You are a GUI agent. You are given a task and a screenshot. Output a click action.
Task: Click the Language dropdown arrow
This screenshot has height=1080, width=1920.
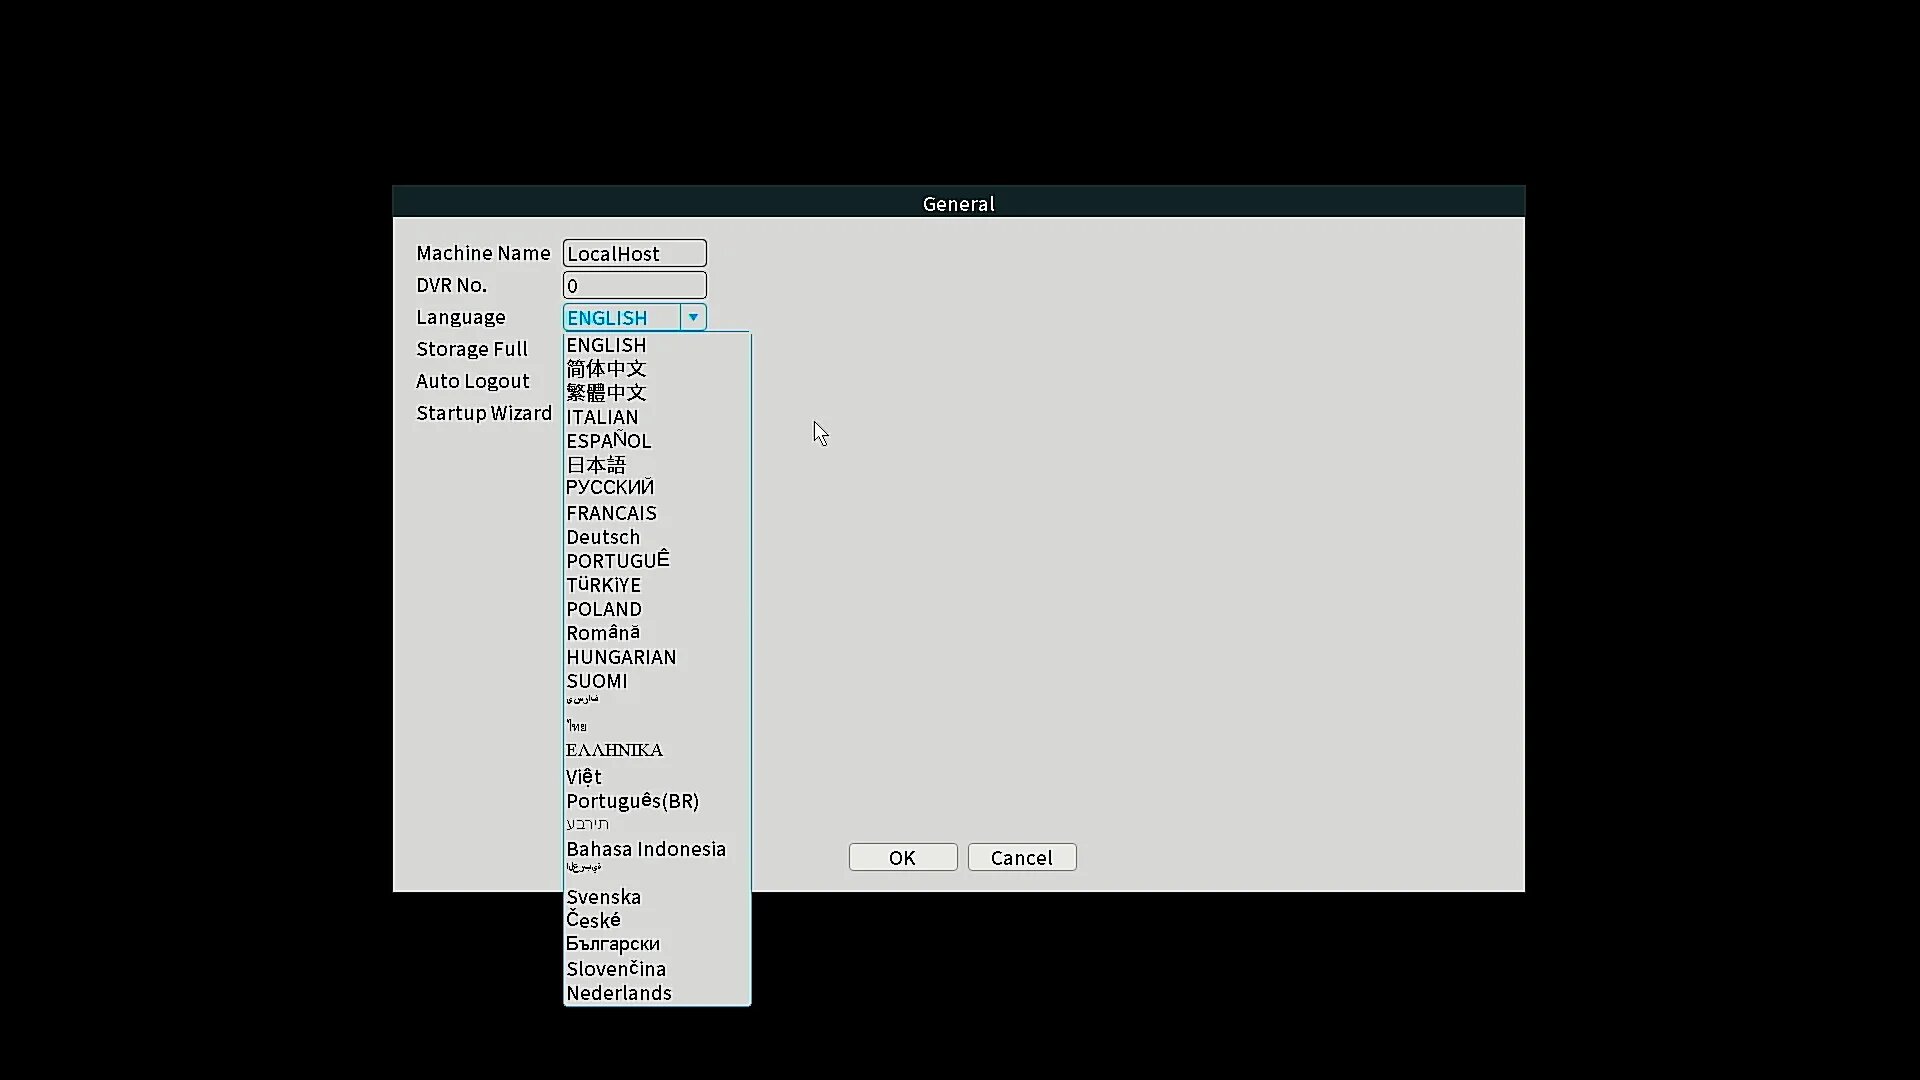pyautogui.click(x=693, y=317)
